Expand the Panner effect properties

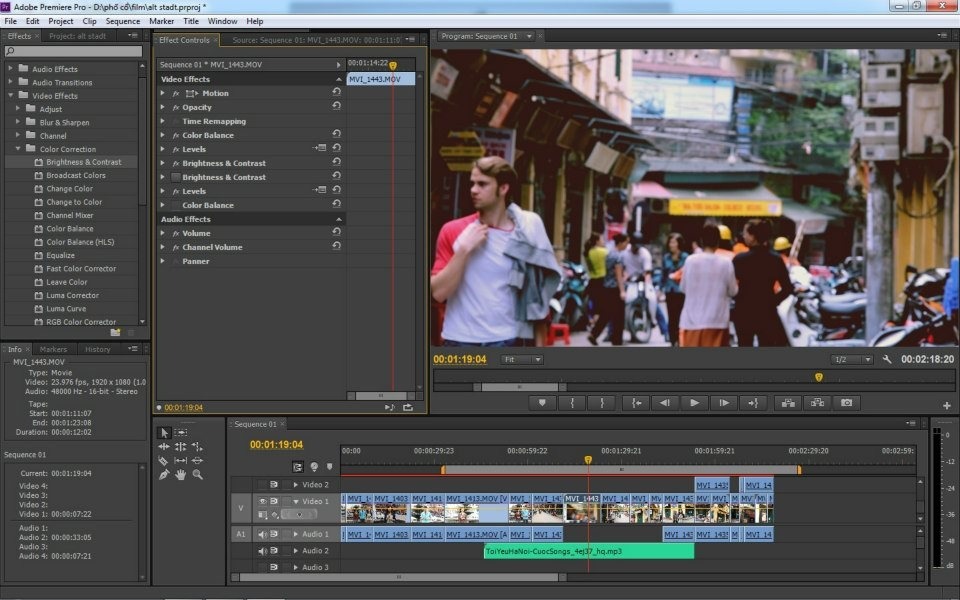coord(162,261)
